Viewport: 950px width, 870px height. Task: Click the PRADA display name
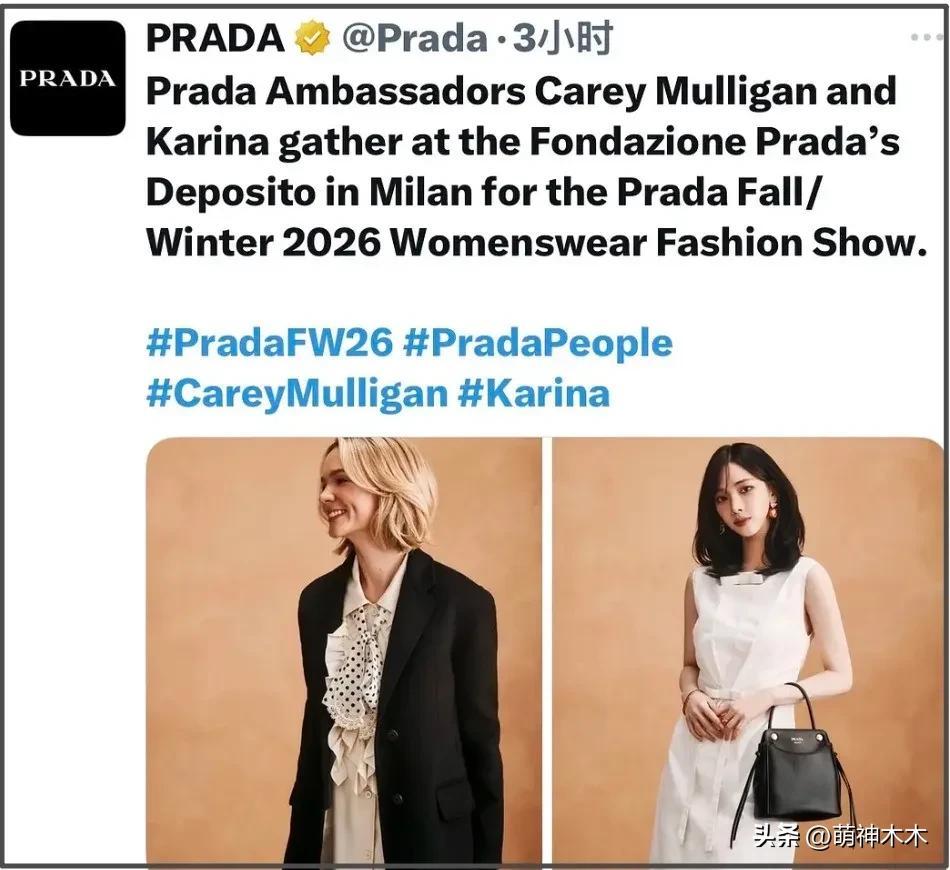[215, 39]
